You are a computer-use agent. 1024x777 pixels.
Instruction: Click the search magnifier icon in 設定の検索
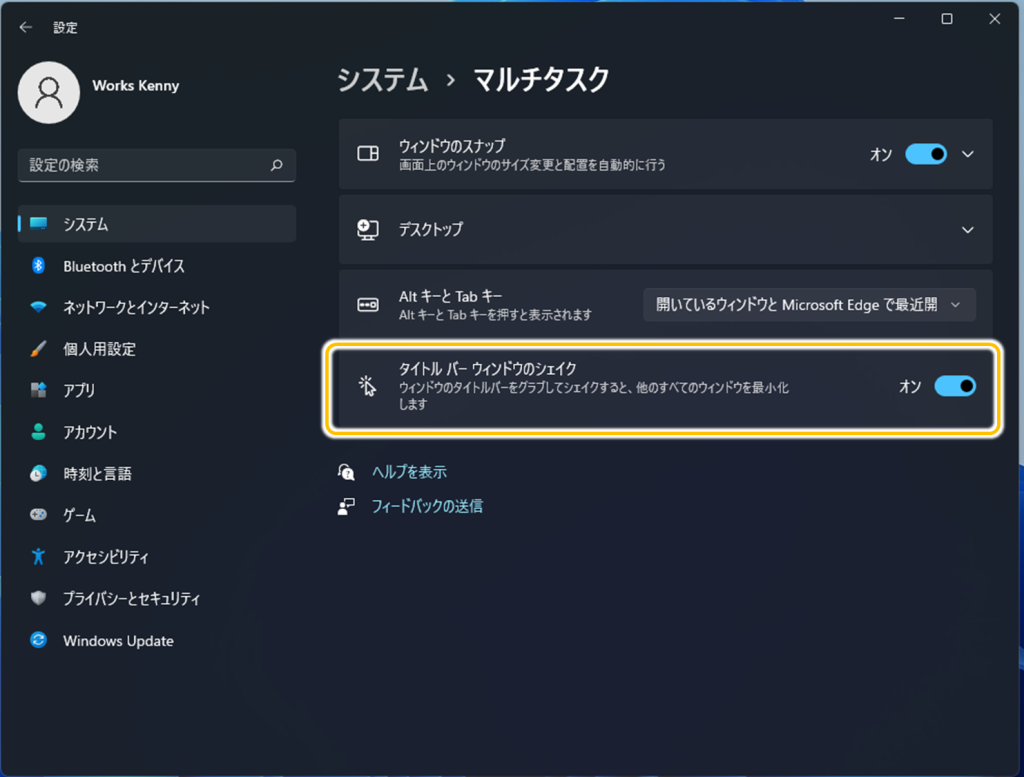[x=277, y=166]
